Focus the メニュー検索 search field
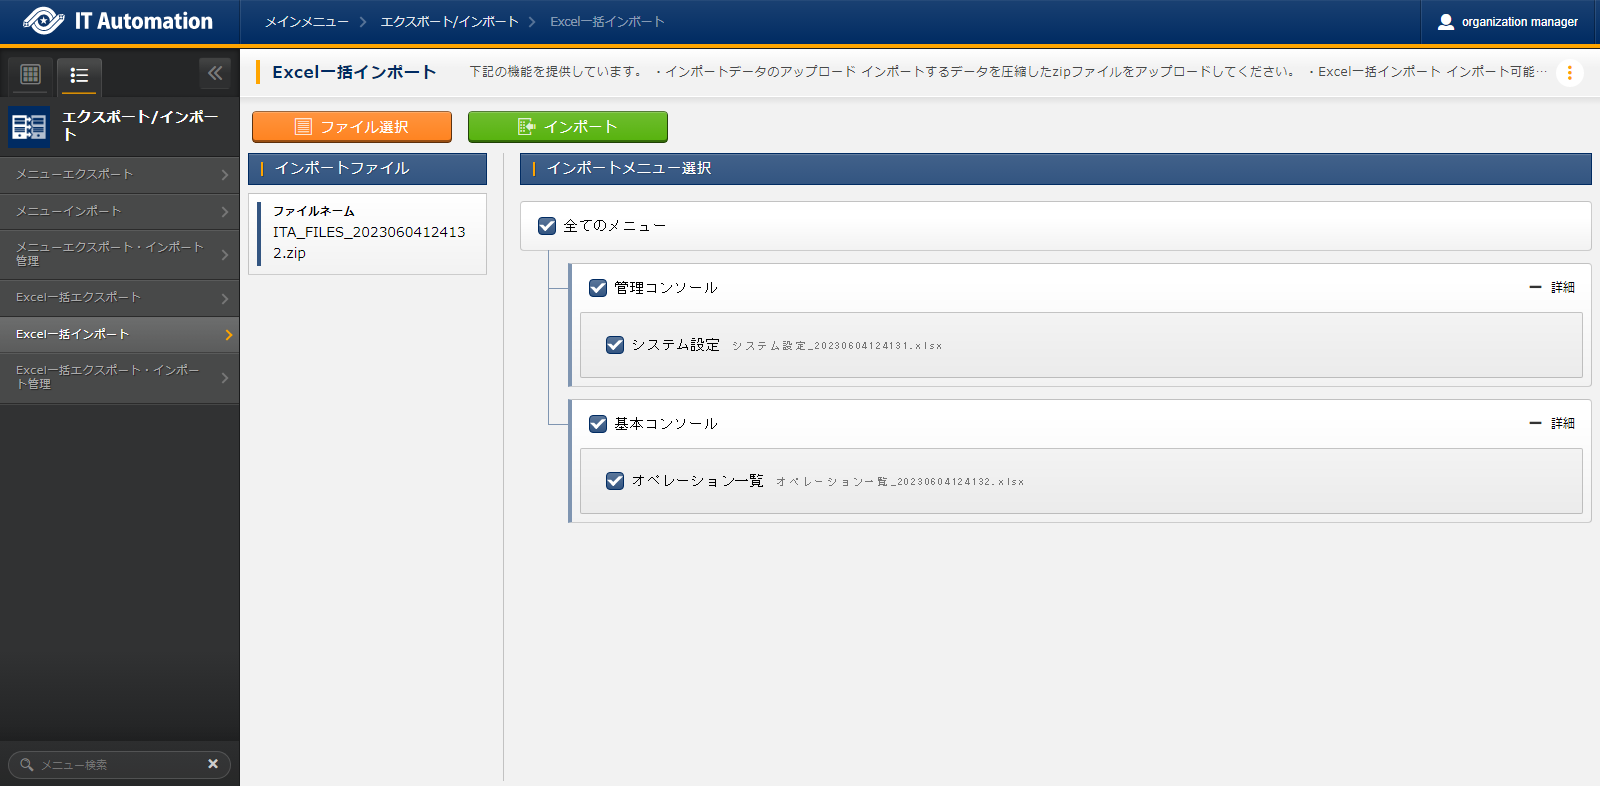Image resolution: width=1600 pixels, height=786 pixels. (115, 765)
